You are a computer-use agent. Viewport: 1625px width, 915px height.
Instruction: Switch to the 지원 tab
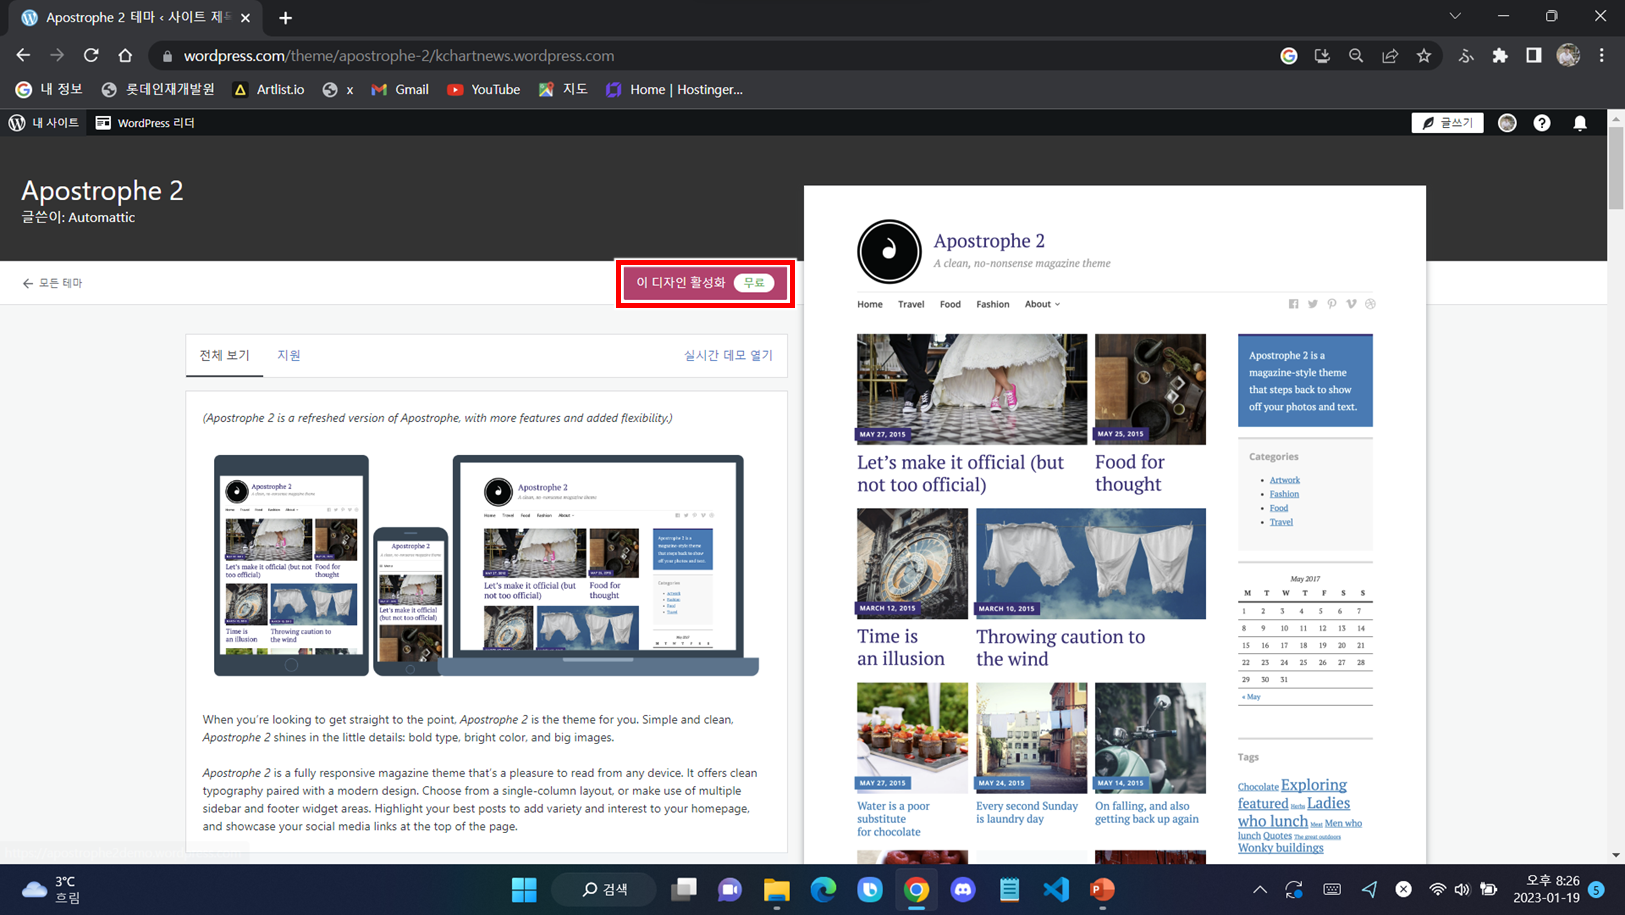(x=289, y=355)
